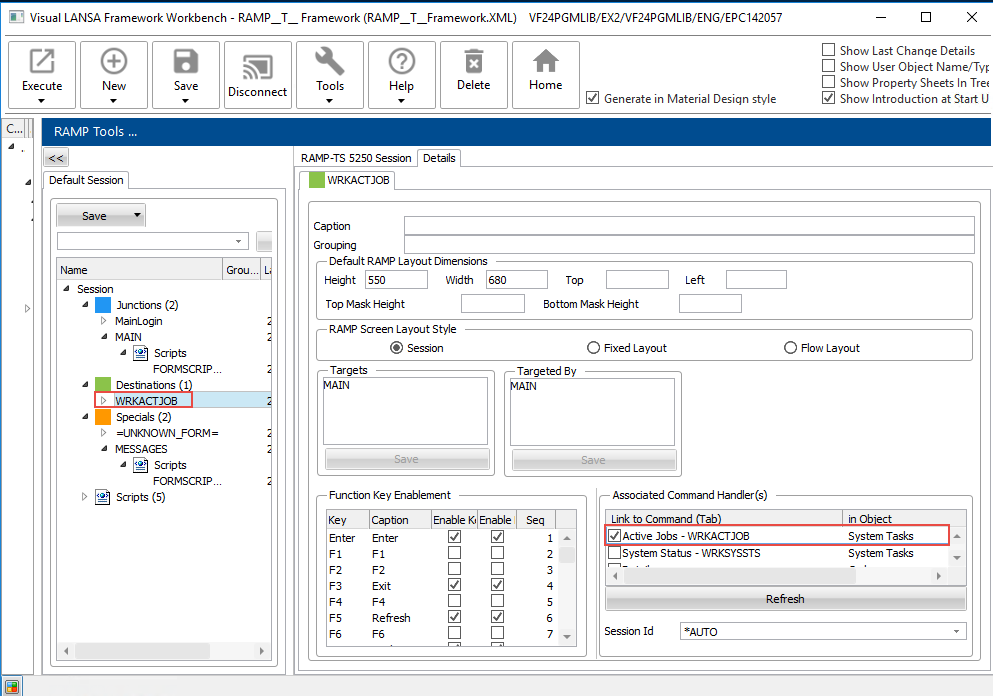Open the Session Id dropdown
Image resolution: width=993 pixels, height=696 pixels.
958,632
